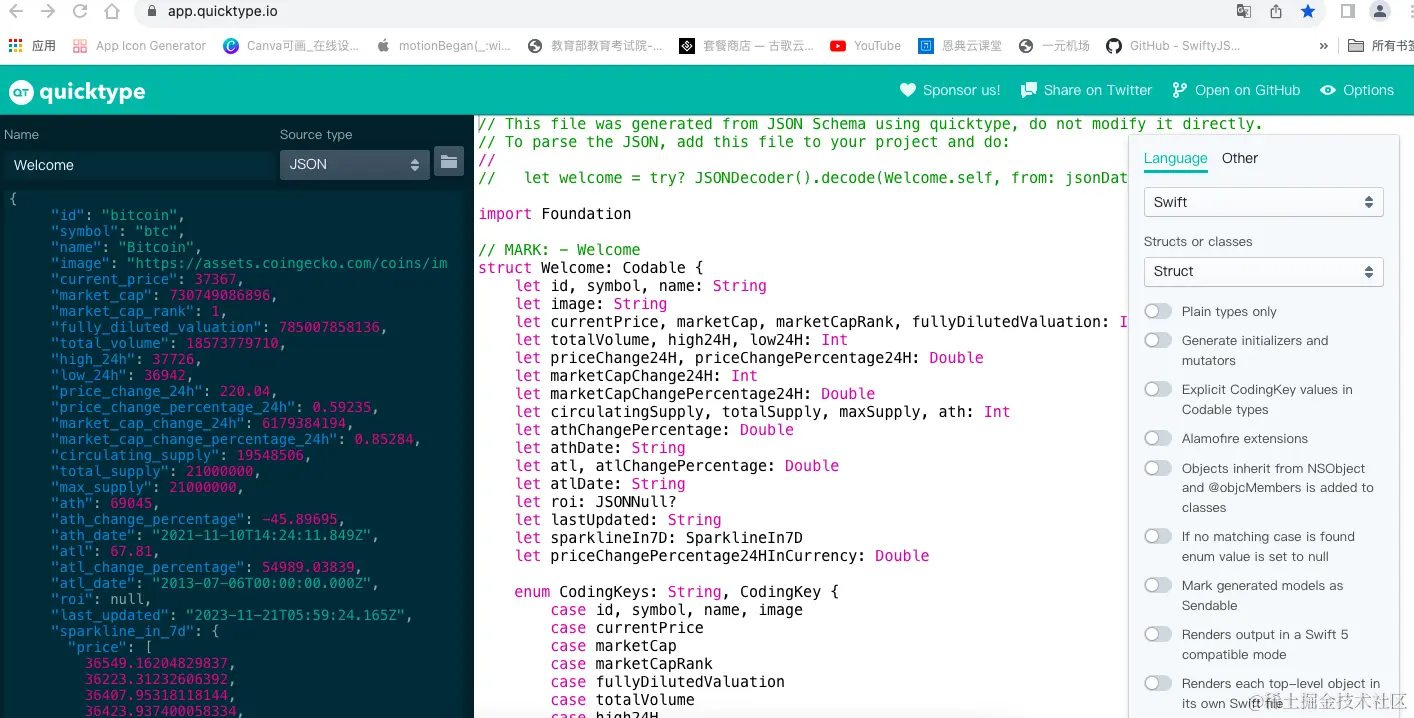Click the translate page icon in address bar
The width and height of the screenshot is (1414, 718).
pos(1244,11)
